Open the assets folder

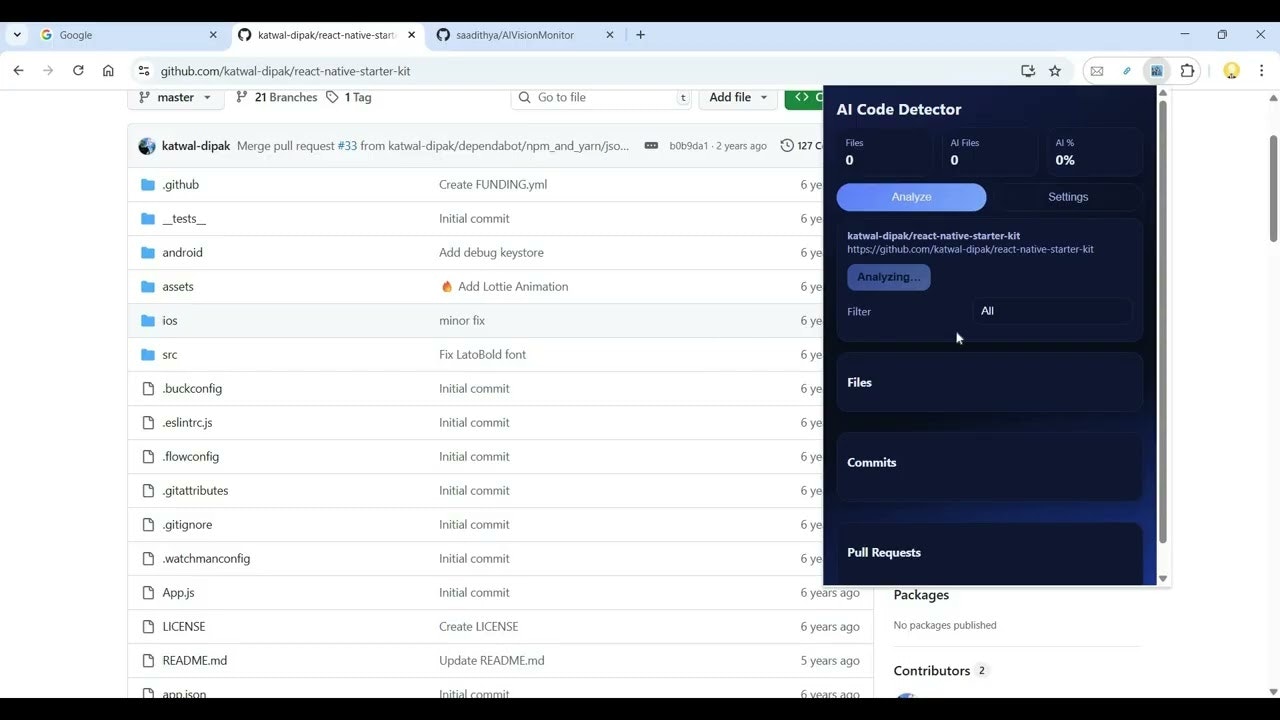coord(178,286)
